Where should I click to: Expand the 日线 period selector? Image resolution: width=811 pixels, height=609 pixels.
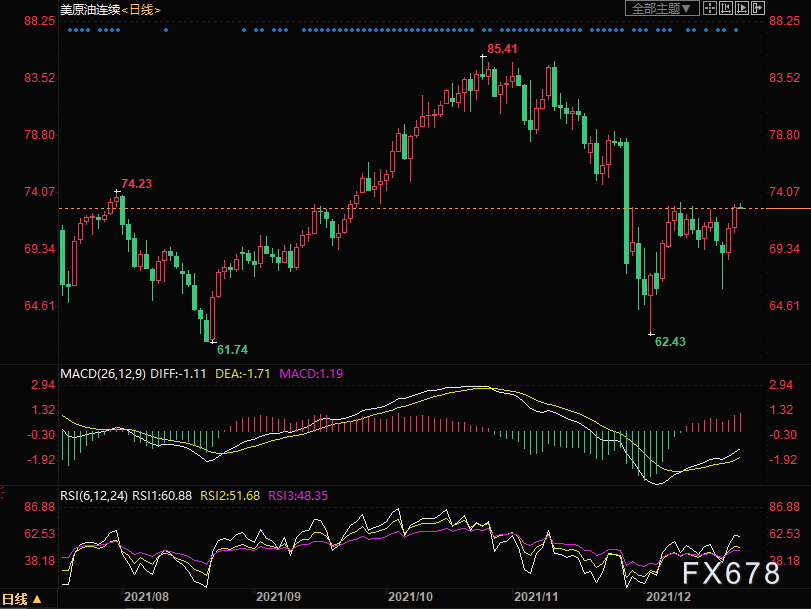(22, 599)
